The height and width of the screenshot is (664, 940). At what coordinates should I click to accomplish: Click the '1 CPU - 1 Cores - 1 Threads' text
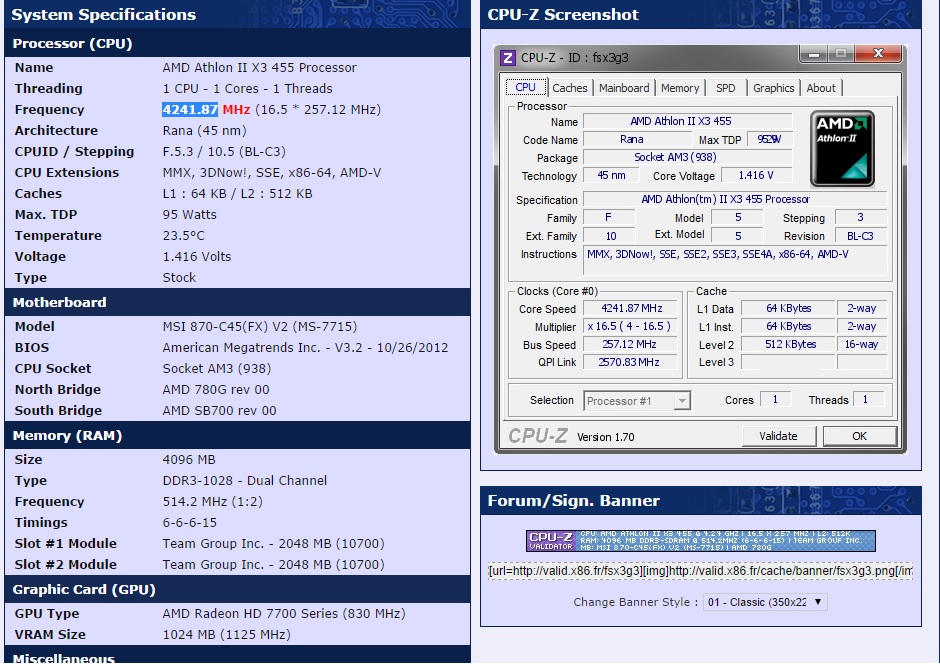[x=247, y=89]
